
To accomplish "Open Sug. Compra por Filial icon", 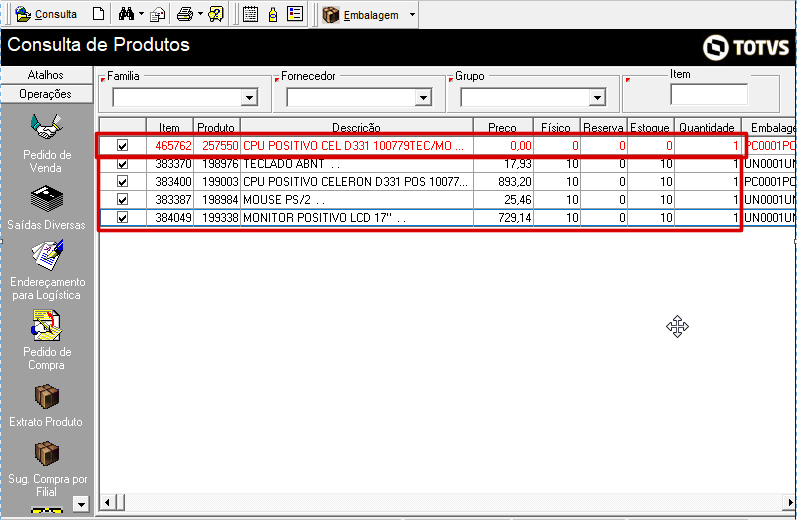I will [x=47, y=453].
